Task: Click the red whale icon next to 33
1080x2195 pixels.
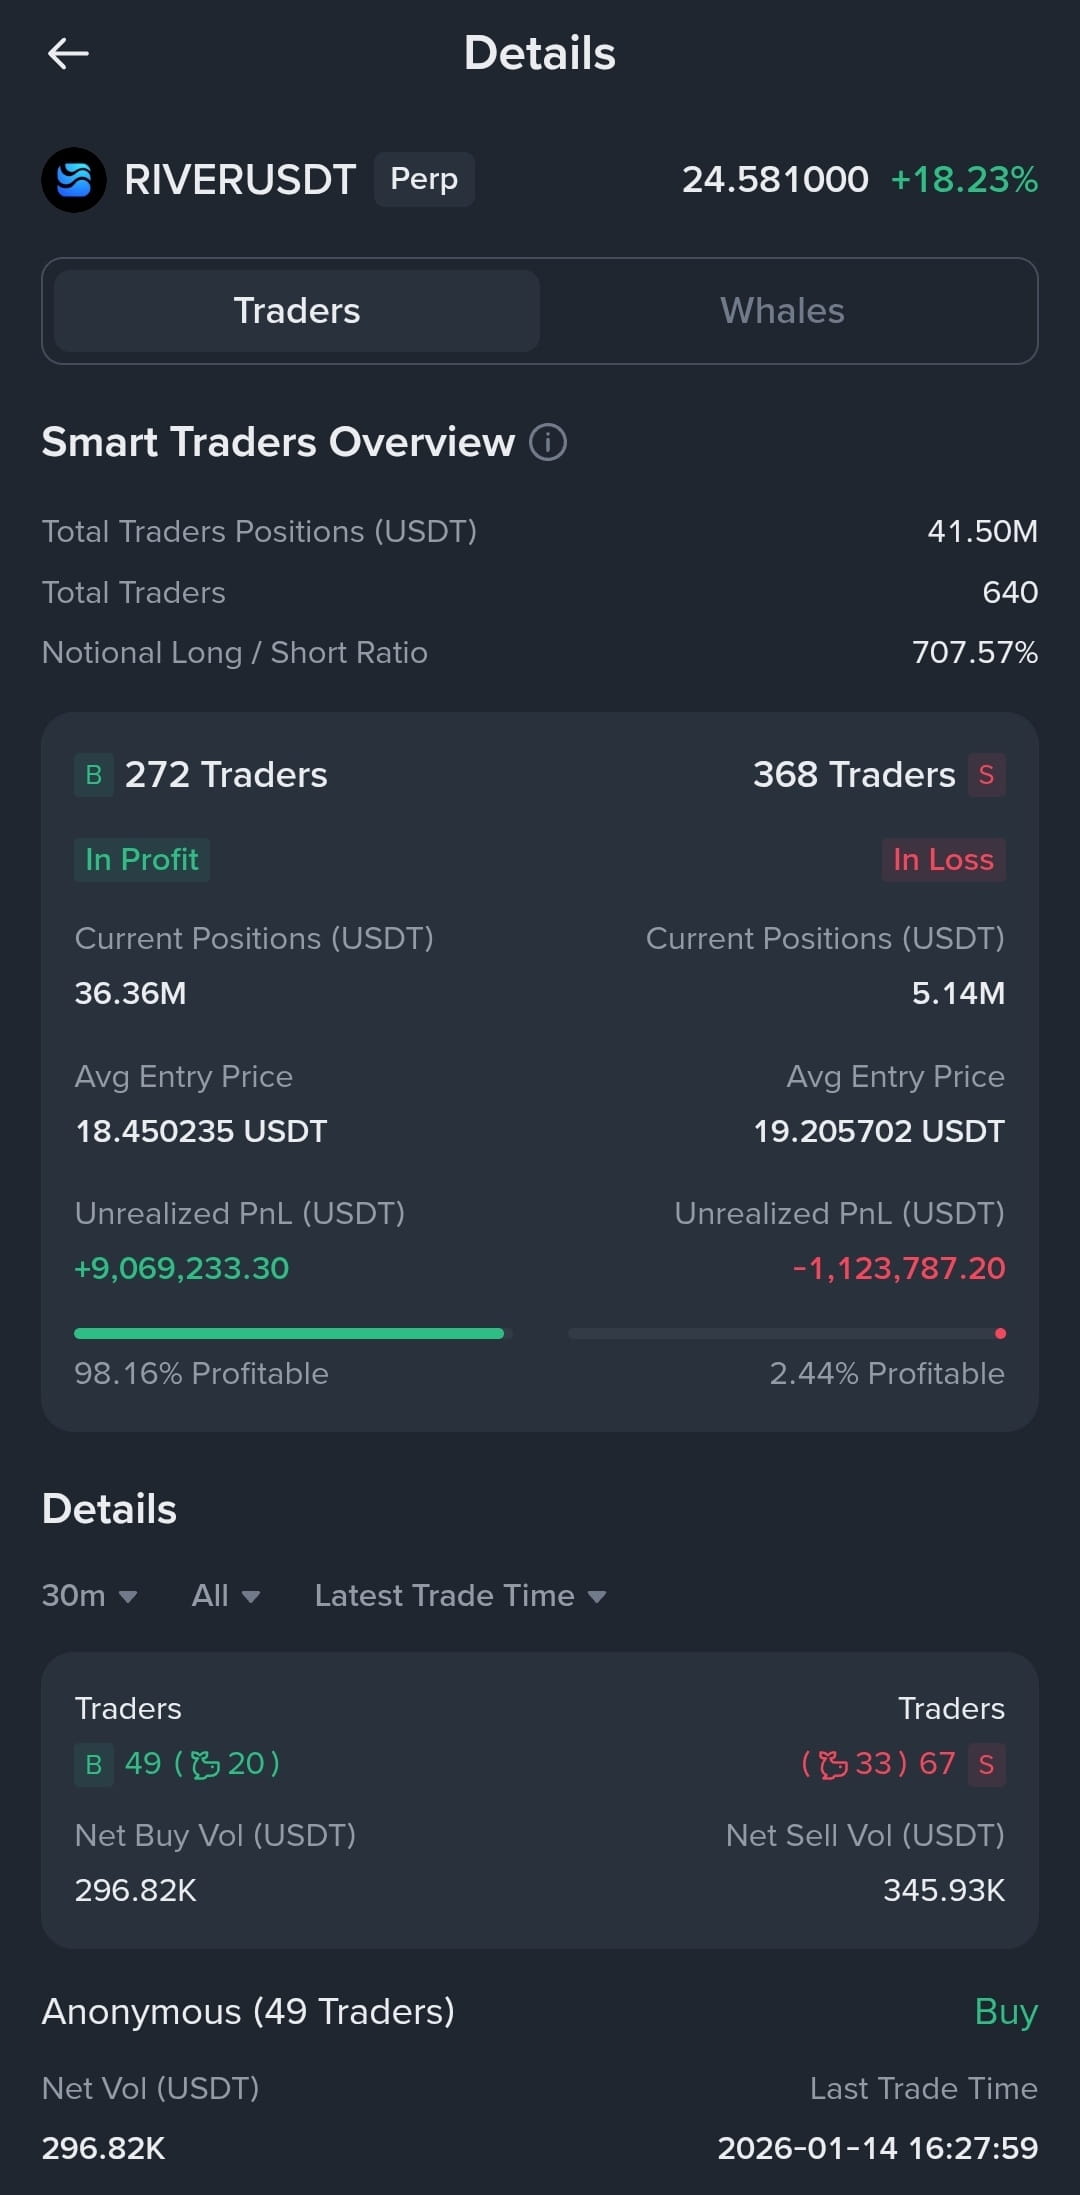Action: (x=833, y=1764)
